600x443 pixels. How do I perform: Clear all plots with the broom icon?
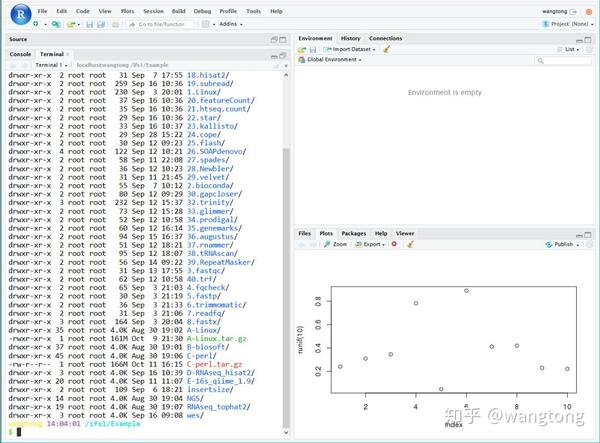[410, 244]
